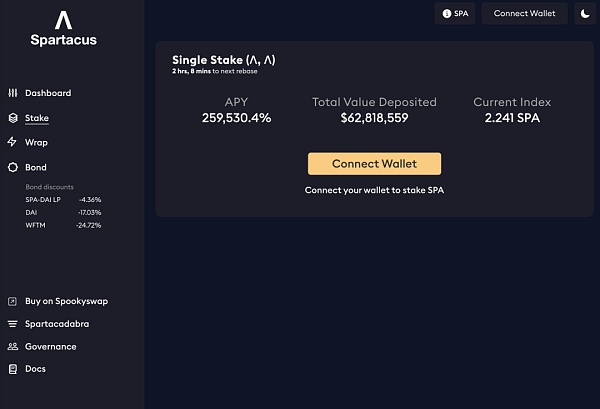Click the Governance people icon
Image resolution: width=600 pixels, height=409 pixels.
pos(13,347)
